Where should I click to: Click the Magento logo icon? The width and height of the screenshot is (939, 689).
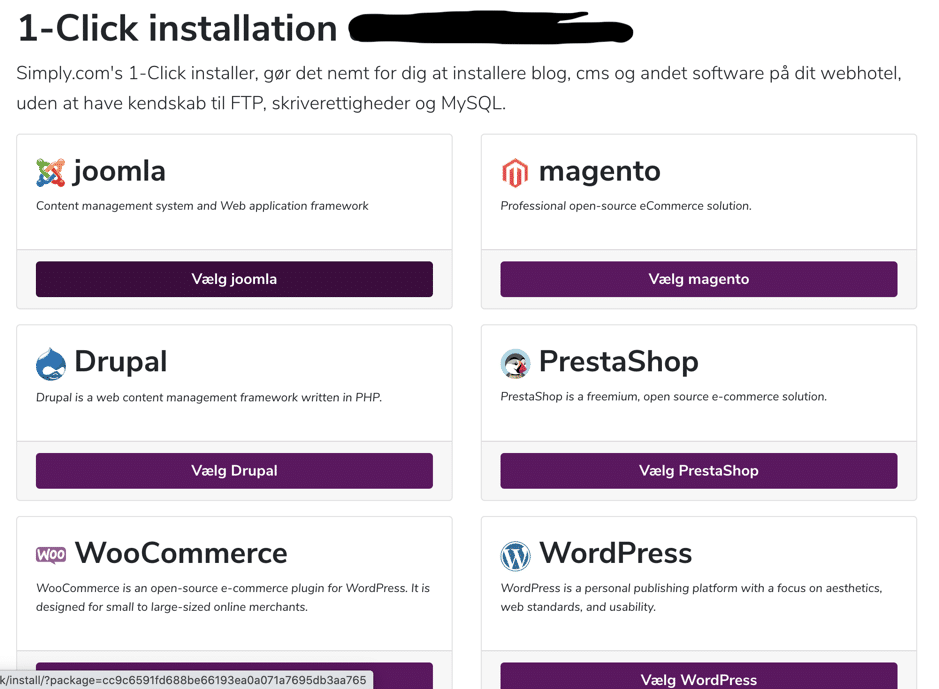(515, 172)
